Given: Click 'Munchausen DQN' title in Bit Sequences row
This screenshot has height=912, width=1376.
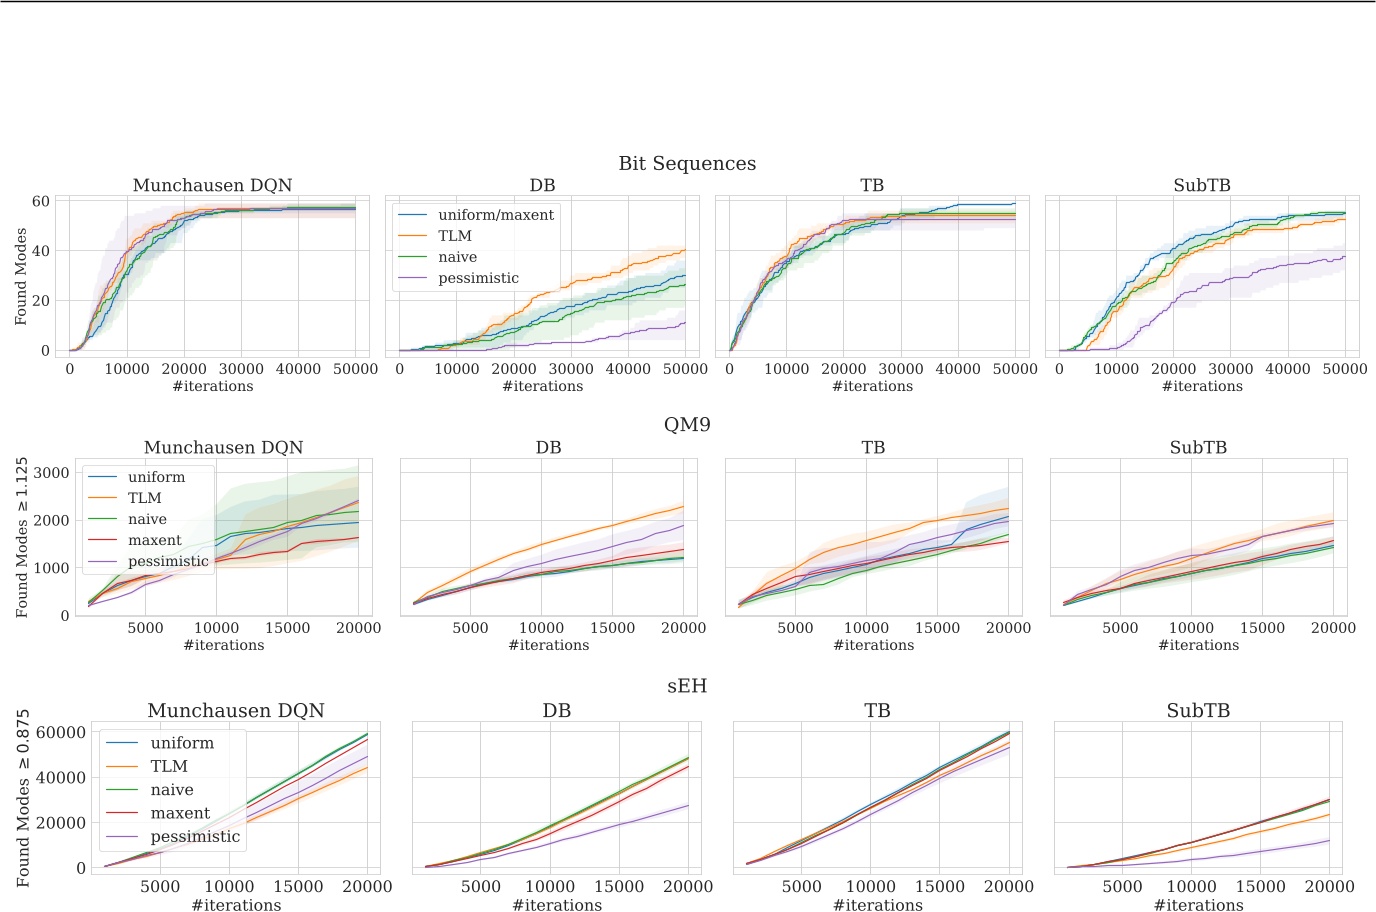Looking at the screenshot, I should [x=212, y=185].
